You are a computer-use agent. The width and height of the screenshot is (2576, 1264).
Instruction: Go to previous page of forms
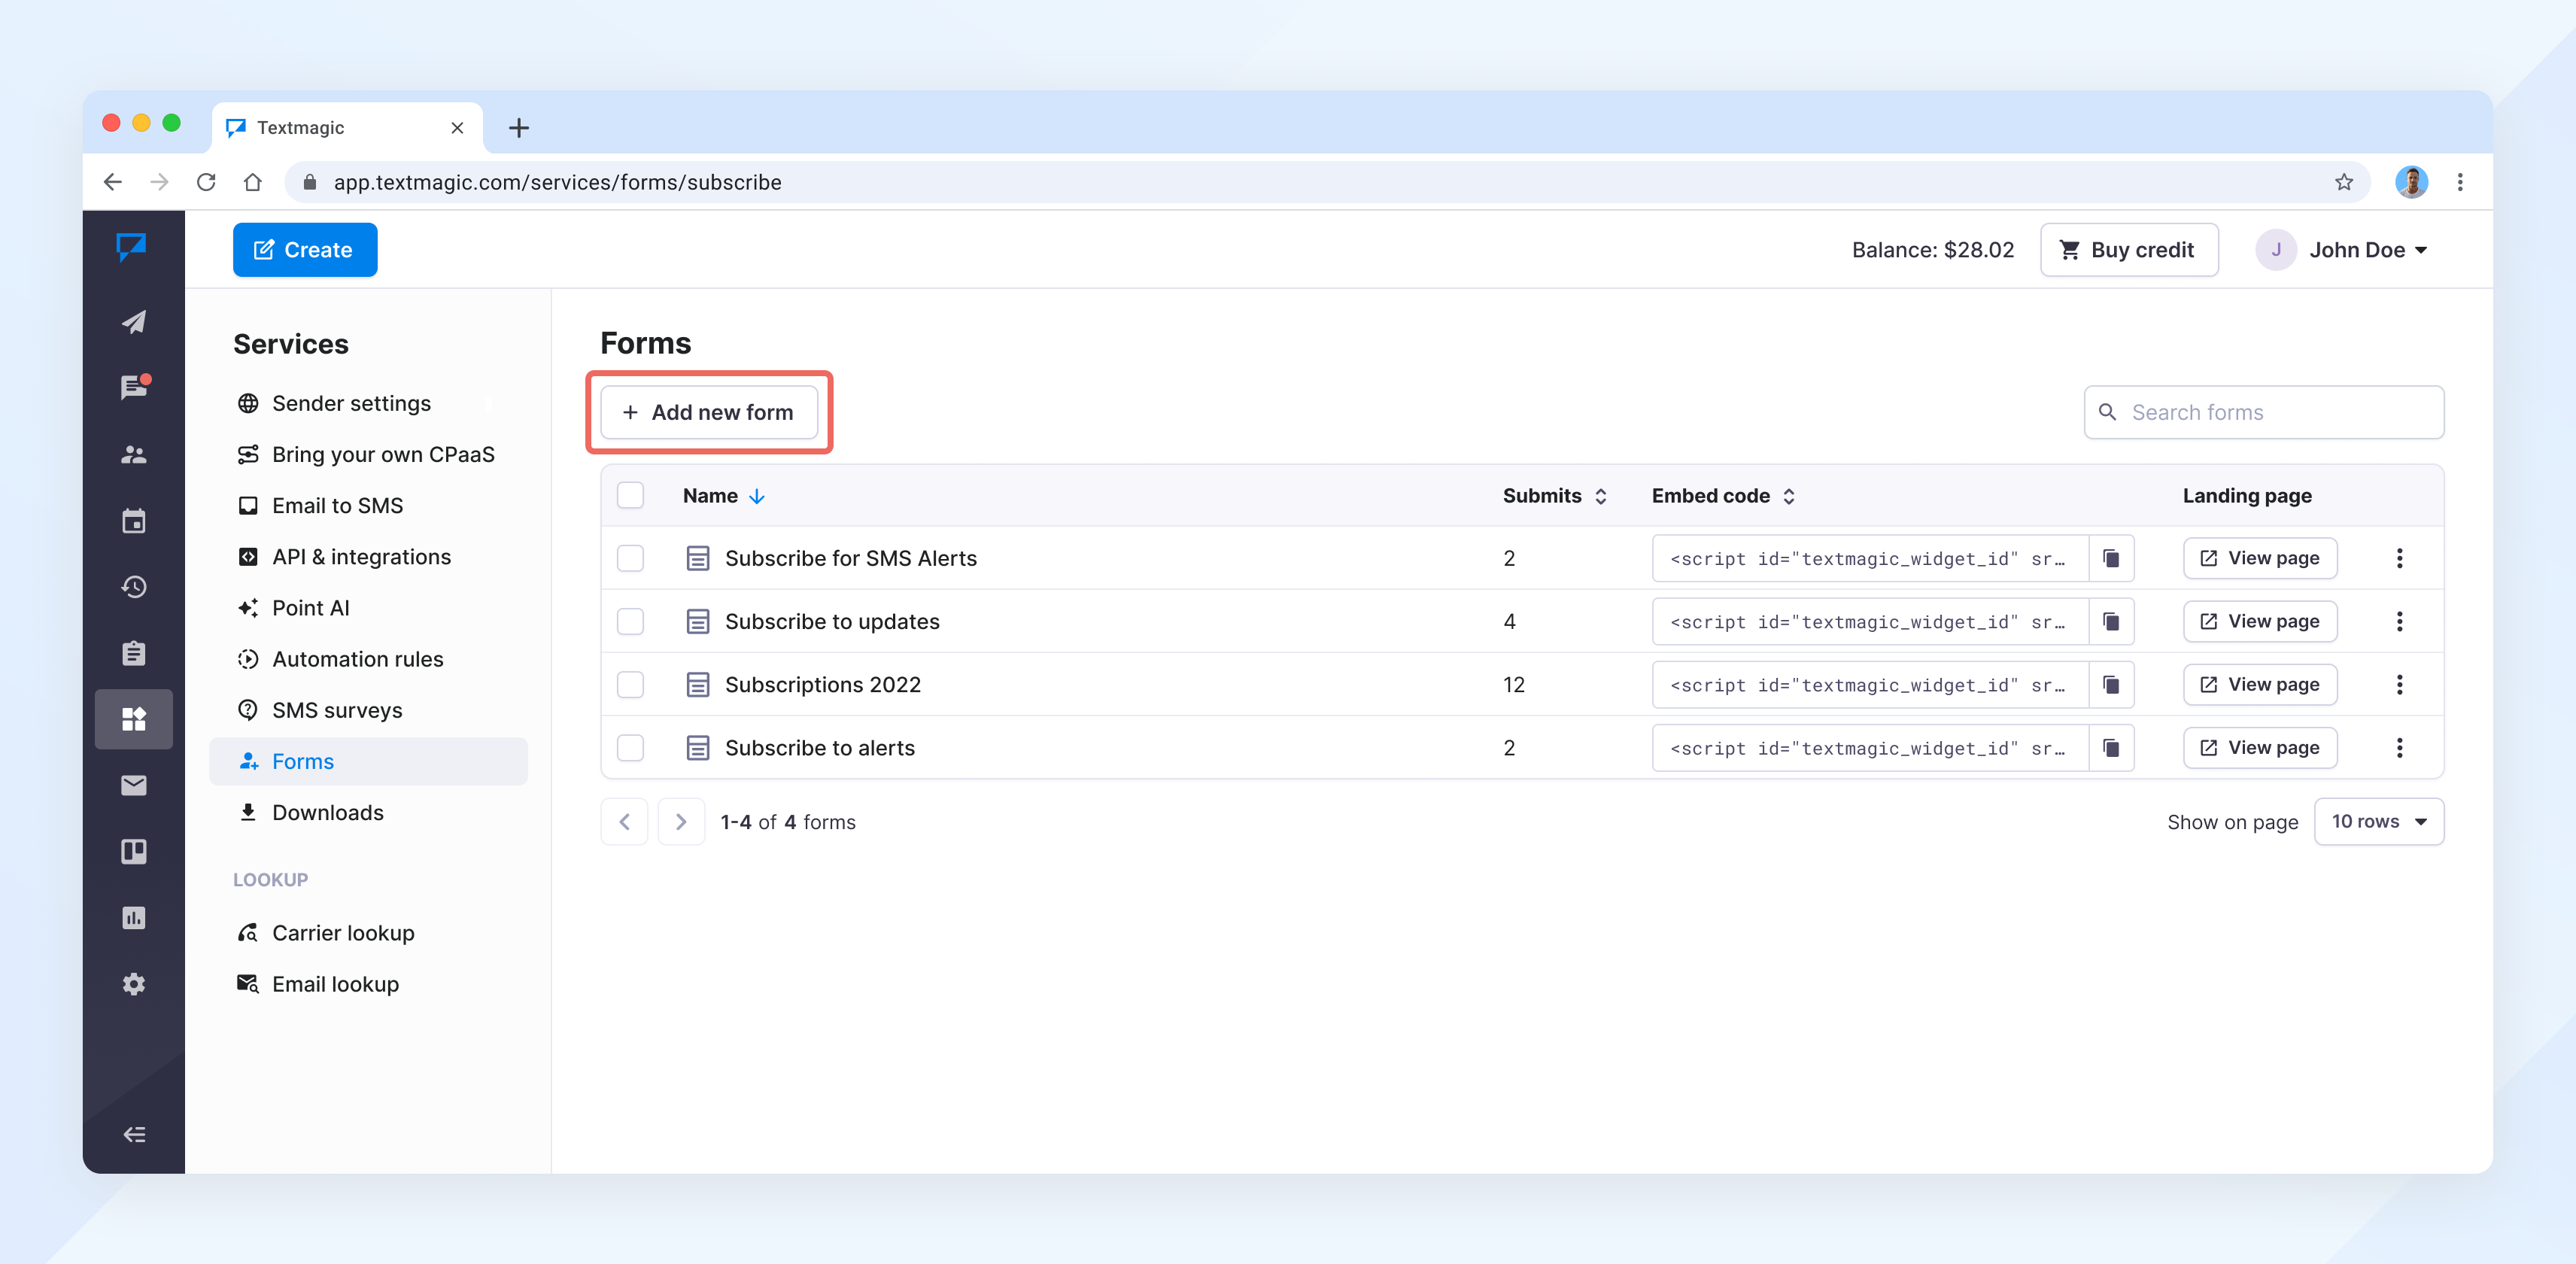624,822
